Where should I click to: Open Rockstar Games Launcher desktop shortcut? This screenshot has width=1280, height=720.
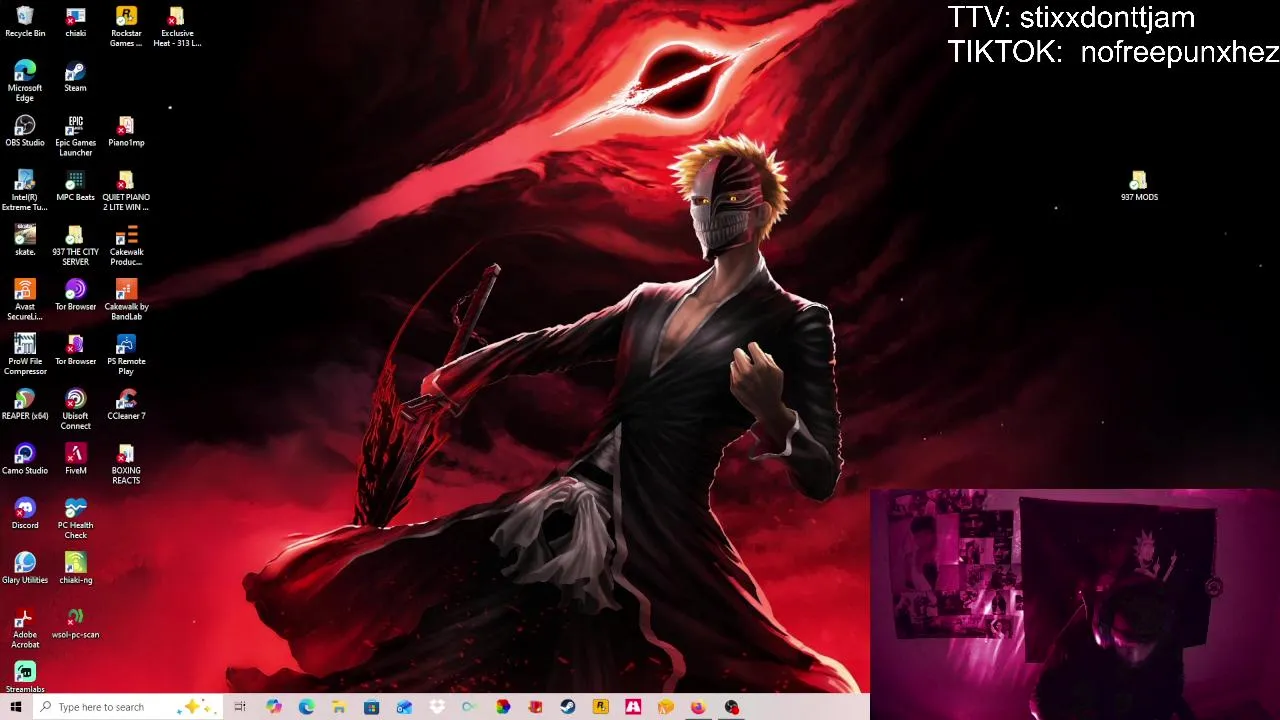click(126, 27)
